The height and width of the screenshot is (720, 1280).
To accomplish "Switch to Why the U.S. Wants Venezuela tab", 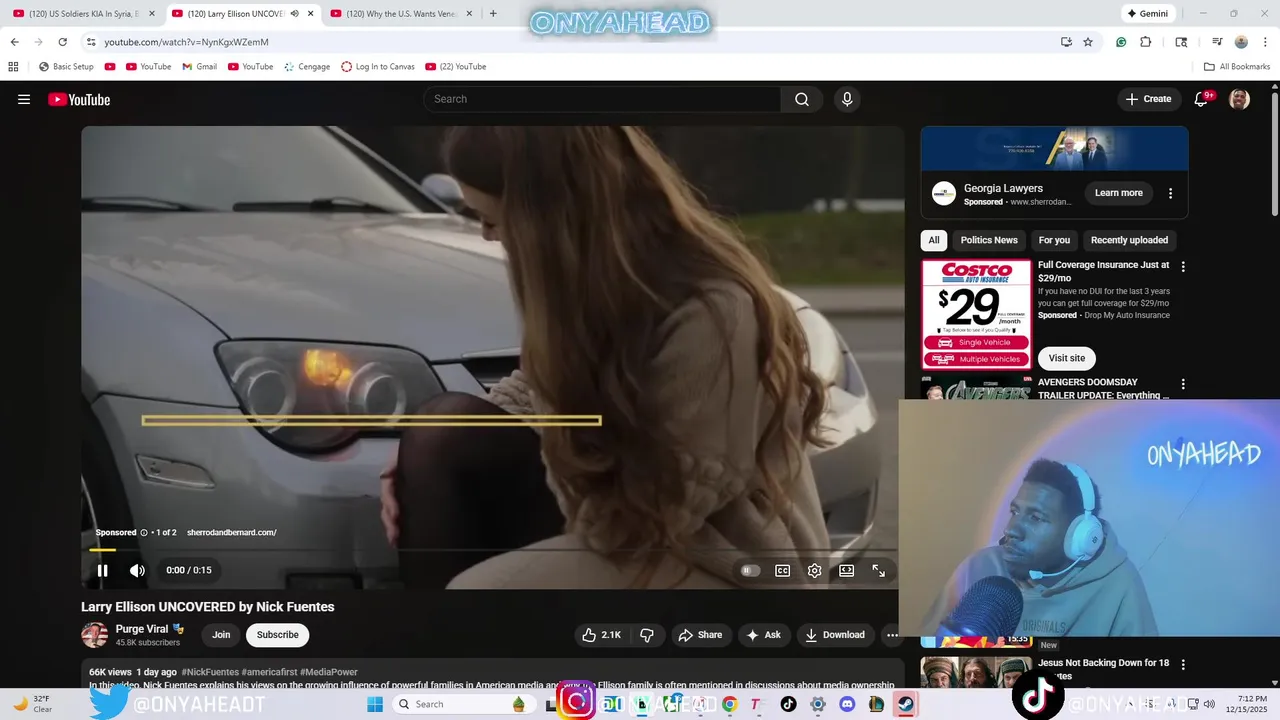I will (x=400, y=14).
